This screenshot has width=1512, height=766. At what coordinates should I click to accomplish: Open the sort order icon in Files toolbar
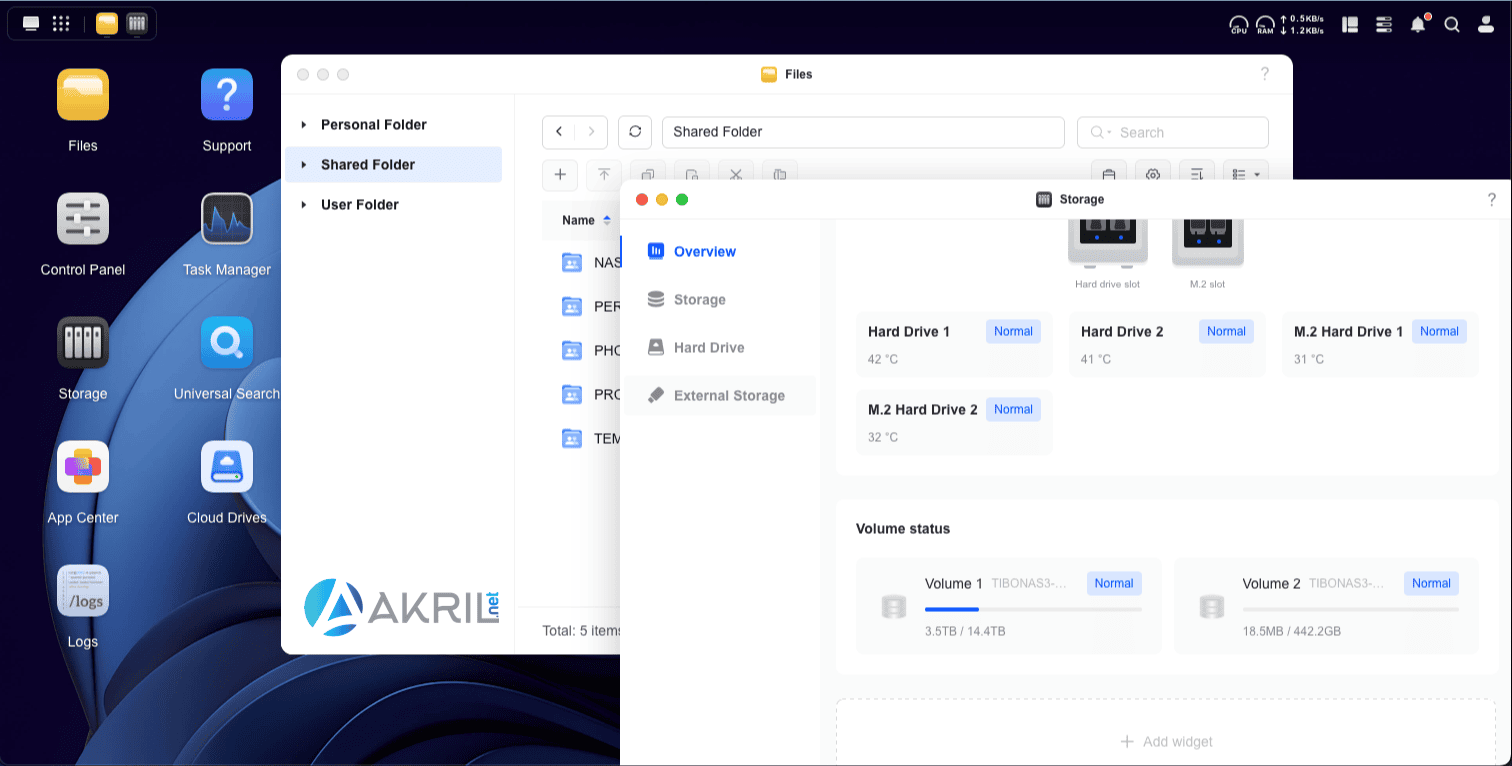pos(1197,174)
